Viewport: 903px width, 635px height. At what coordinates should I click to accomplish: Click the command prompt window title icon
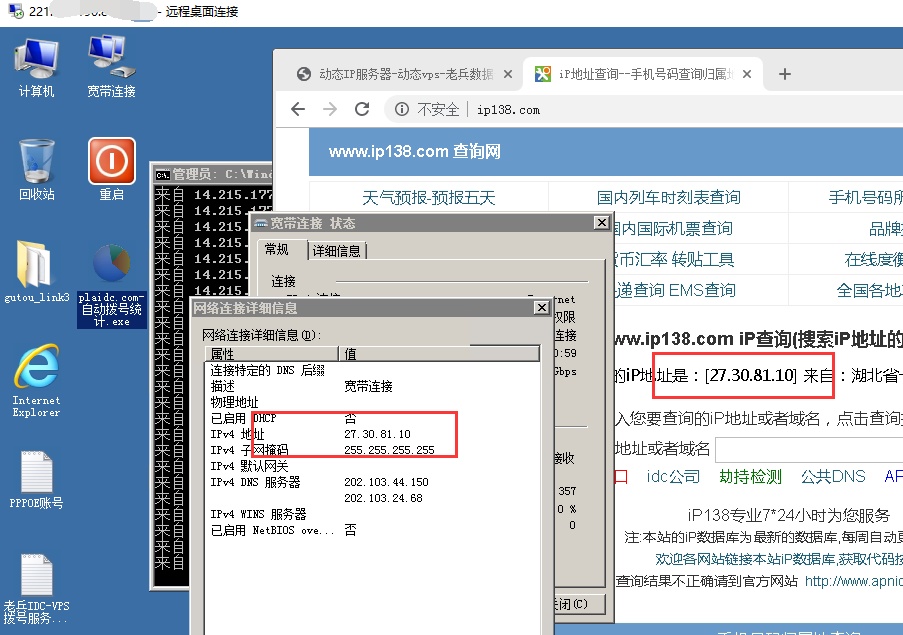click(x=163, y=174)
